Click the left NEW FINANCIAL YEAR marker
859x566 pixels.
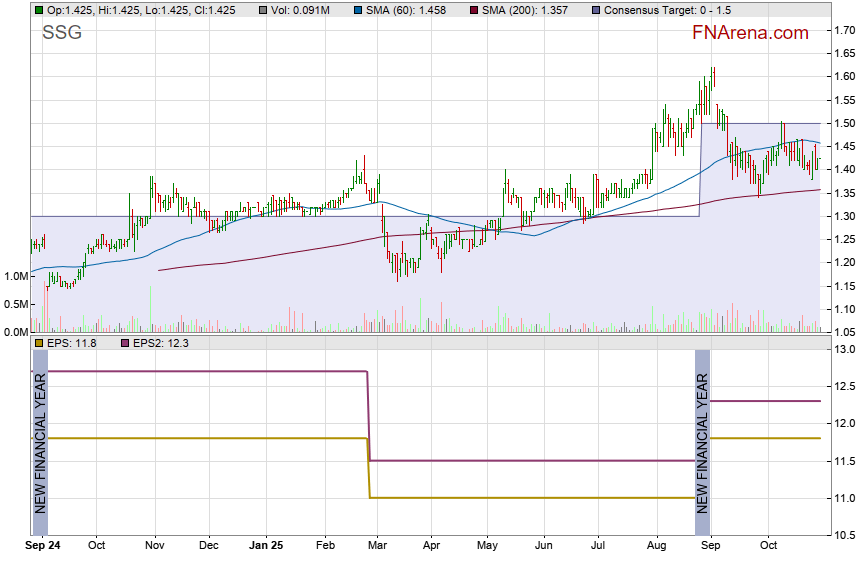(x=40, y=443)
